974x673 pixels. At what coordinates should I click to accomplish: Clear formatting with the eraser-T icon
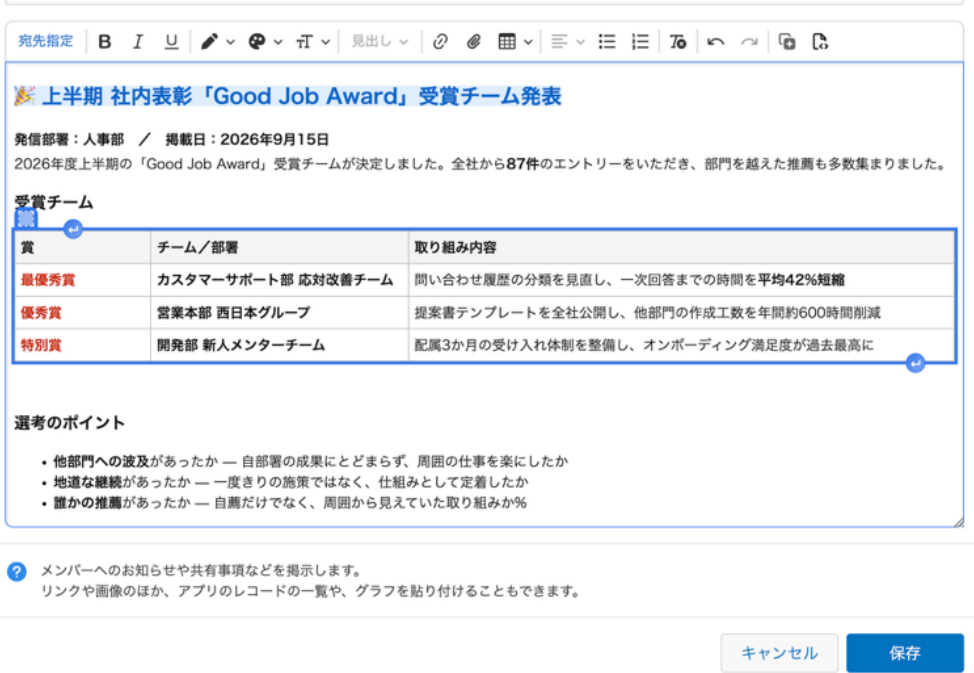pyautogui.click(x=678, y=42)
